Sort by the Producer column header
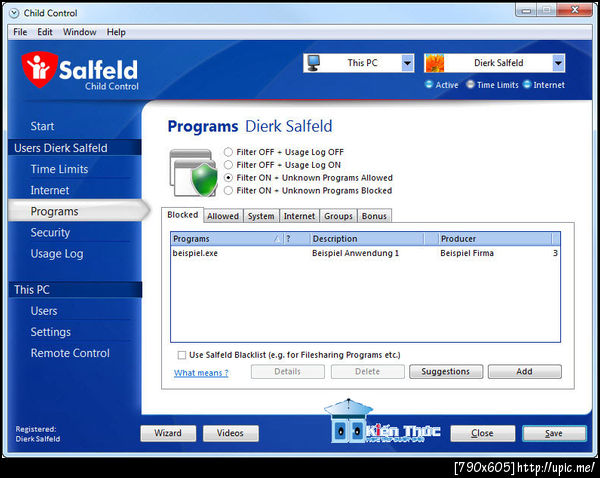This screenshot has width=600, height=478. [495, 239]
